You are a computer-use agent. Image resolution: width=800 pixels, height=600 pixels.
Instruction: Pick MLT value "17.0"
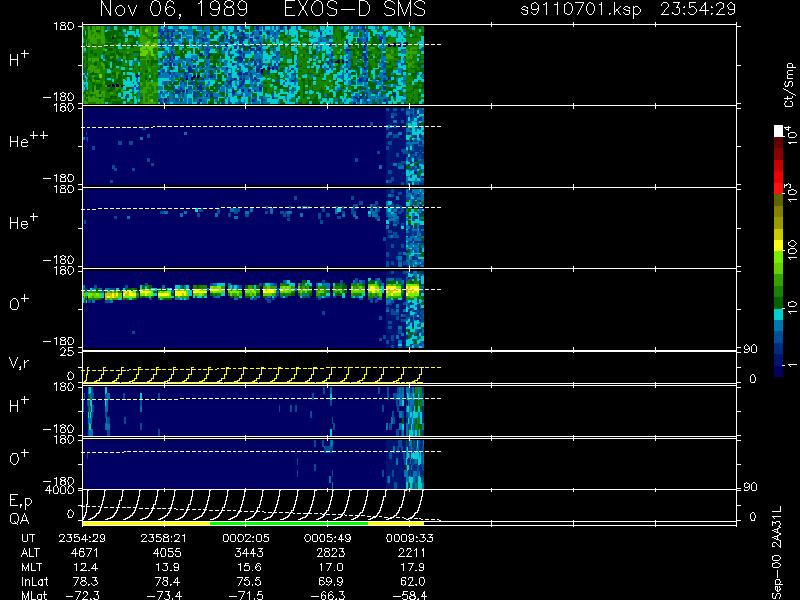(331, 567)
